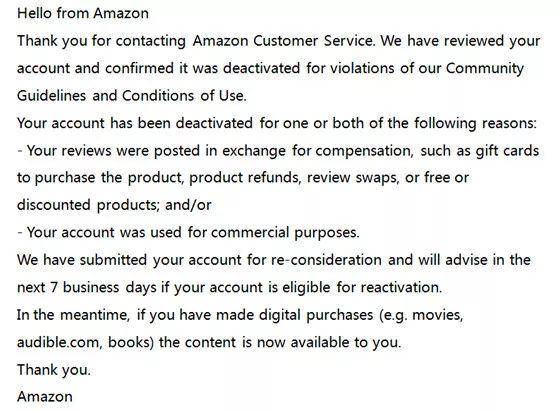
Task: Click the 'Hello from Amazon' greeting line
Action: click(x=83, y=14)
